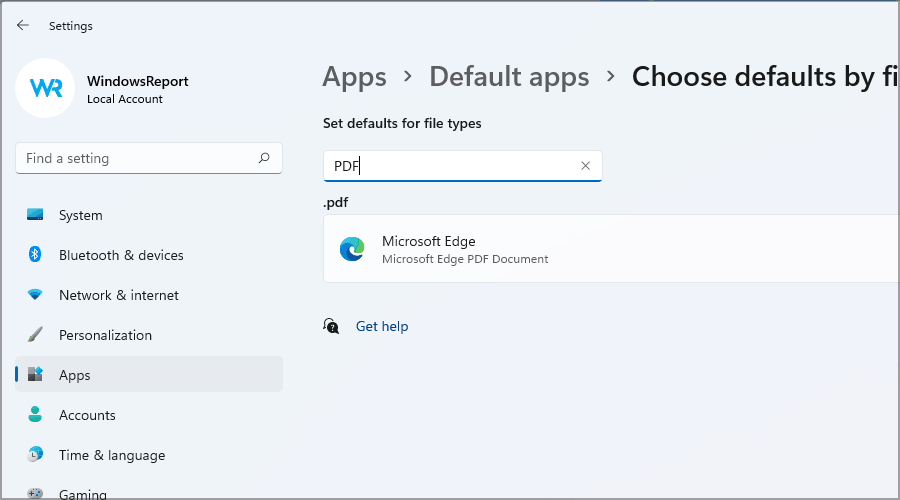Open Gaming settings
This screenshot has height=500, width=900.
tap(149, 493)
